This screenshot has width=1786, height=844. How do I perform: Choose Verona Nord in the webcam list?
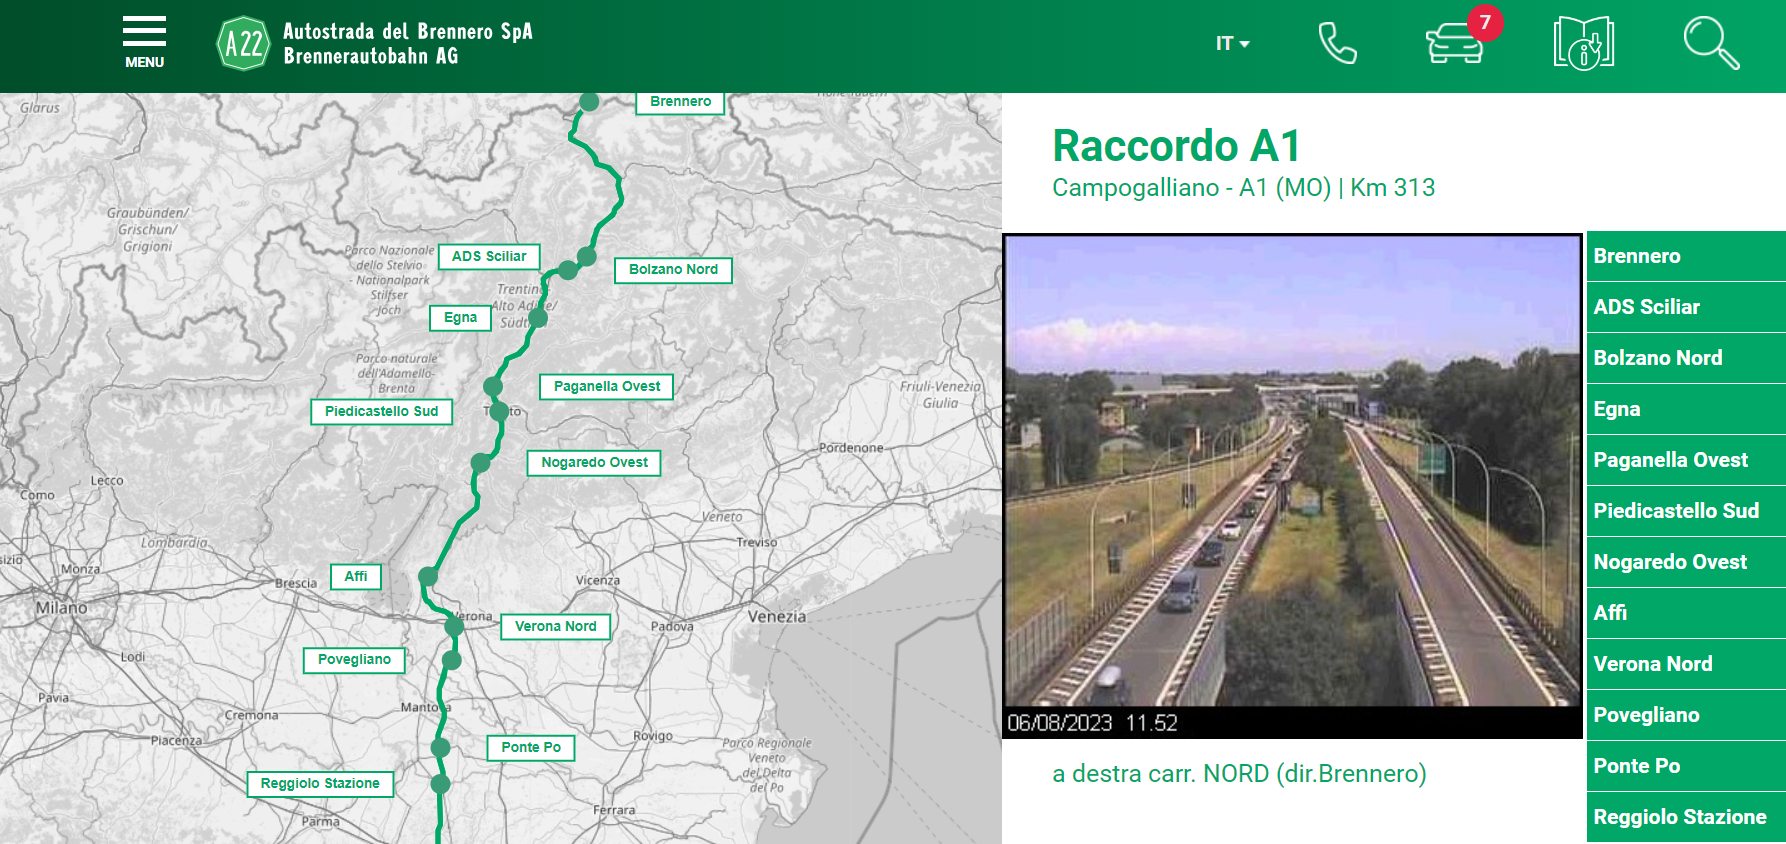coord(1686,664)
